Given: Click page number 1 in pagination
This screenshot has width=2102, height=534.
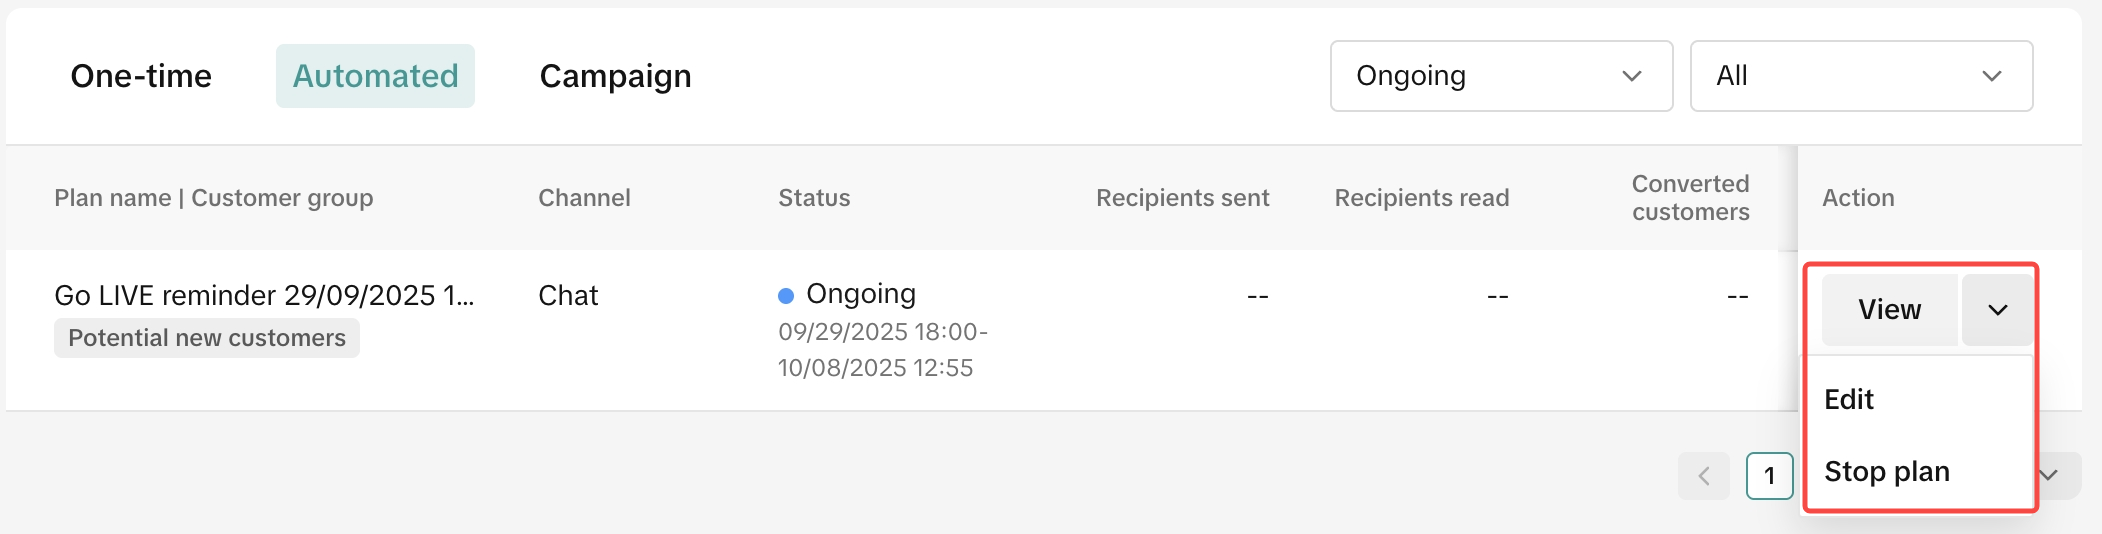Looking at the screenshot, I should [1769, 476].
